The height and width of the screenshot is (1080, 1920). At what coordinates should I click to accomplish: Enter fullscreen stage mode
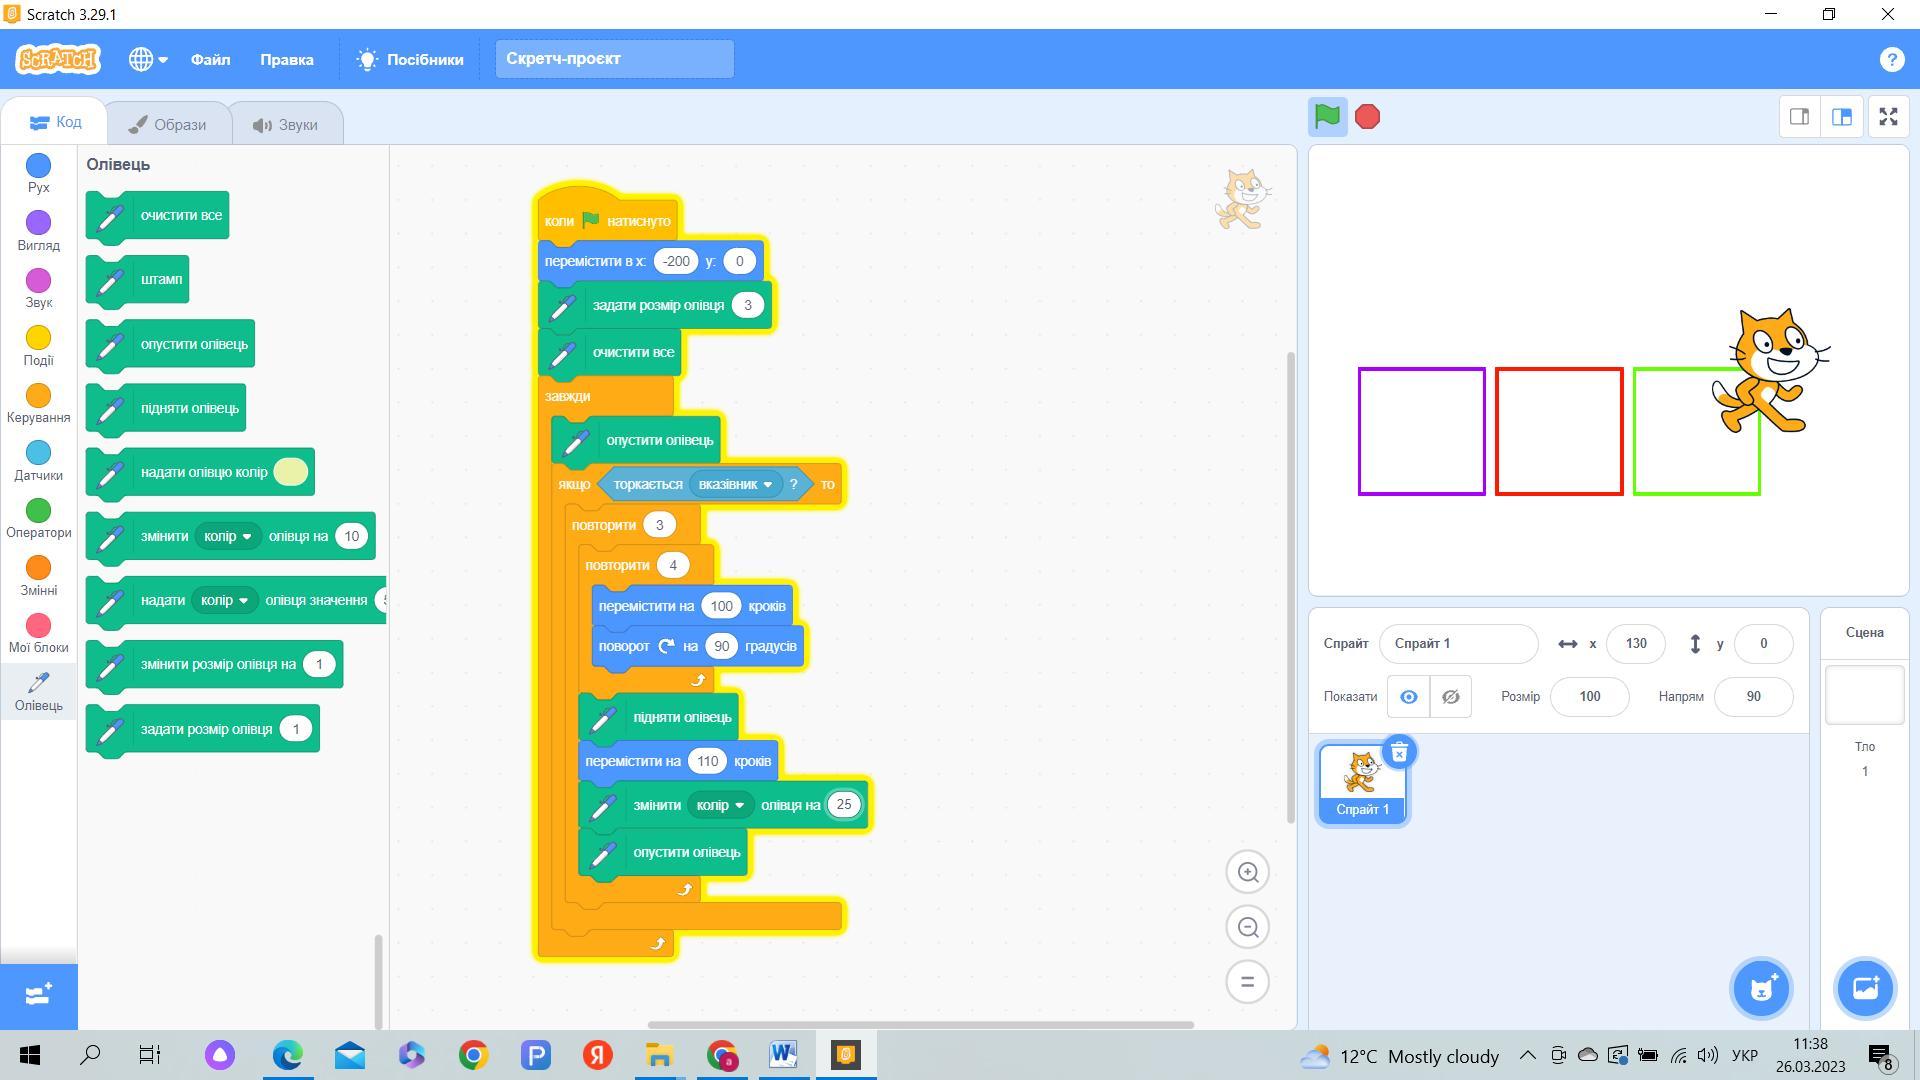click(x=1888, y=117)
